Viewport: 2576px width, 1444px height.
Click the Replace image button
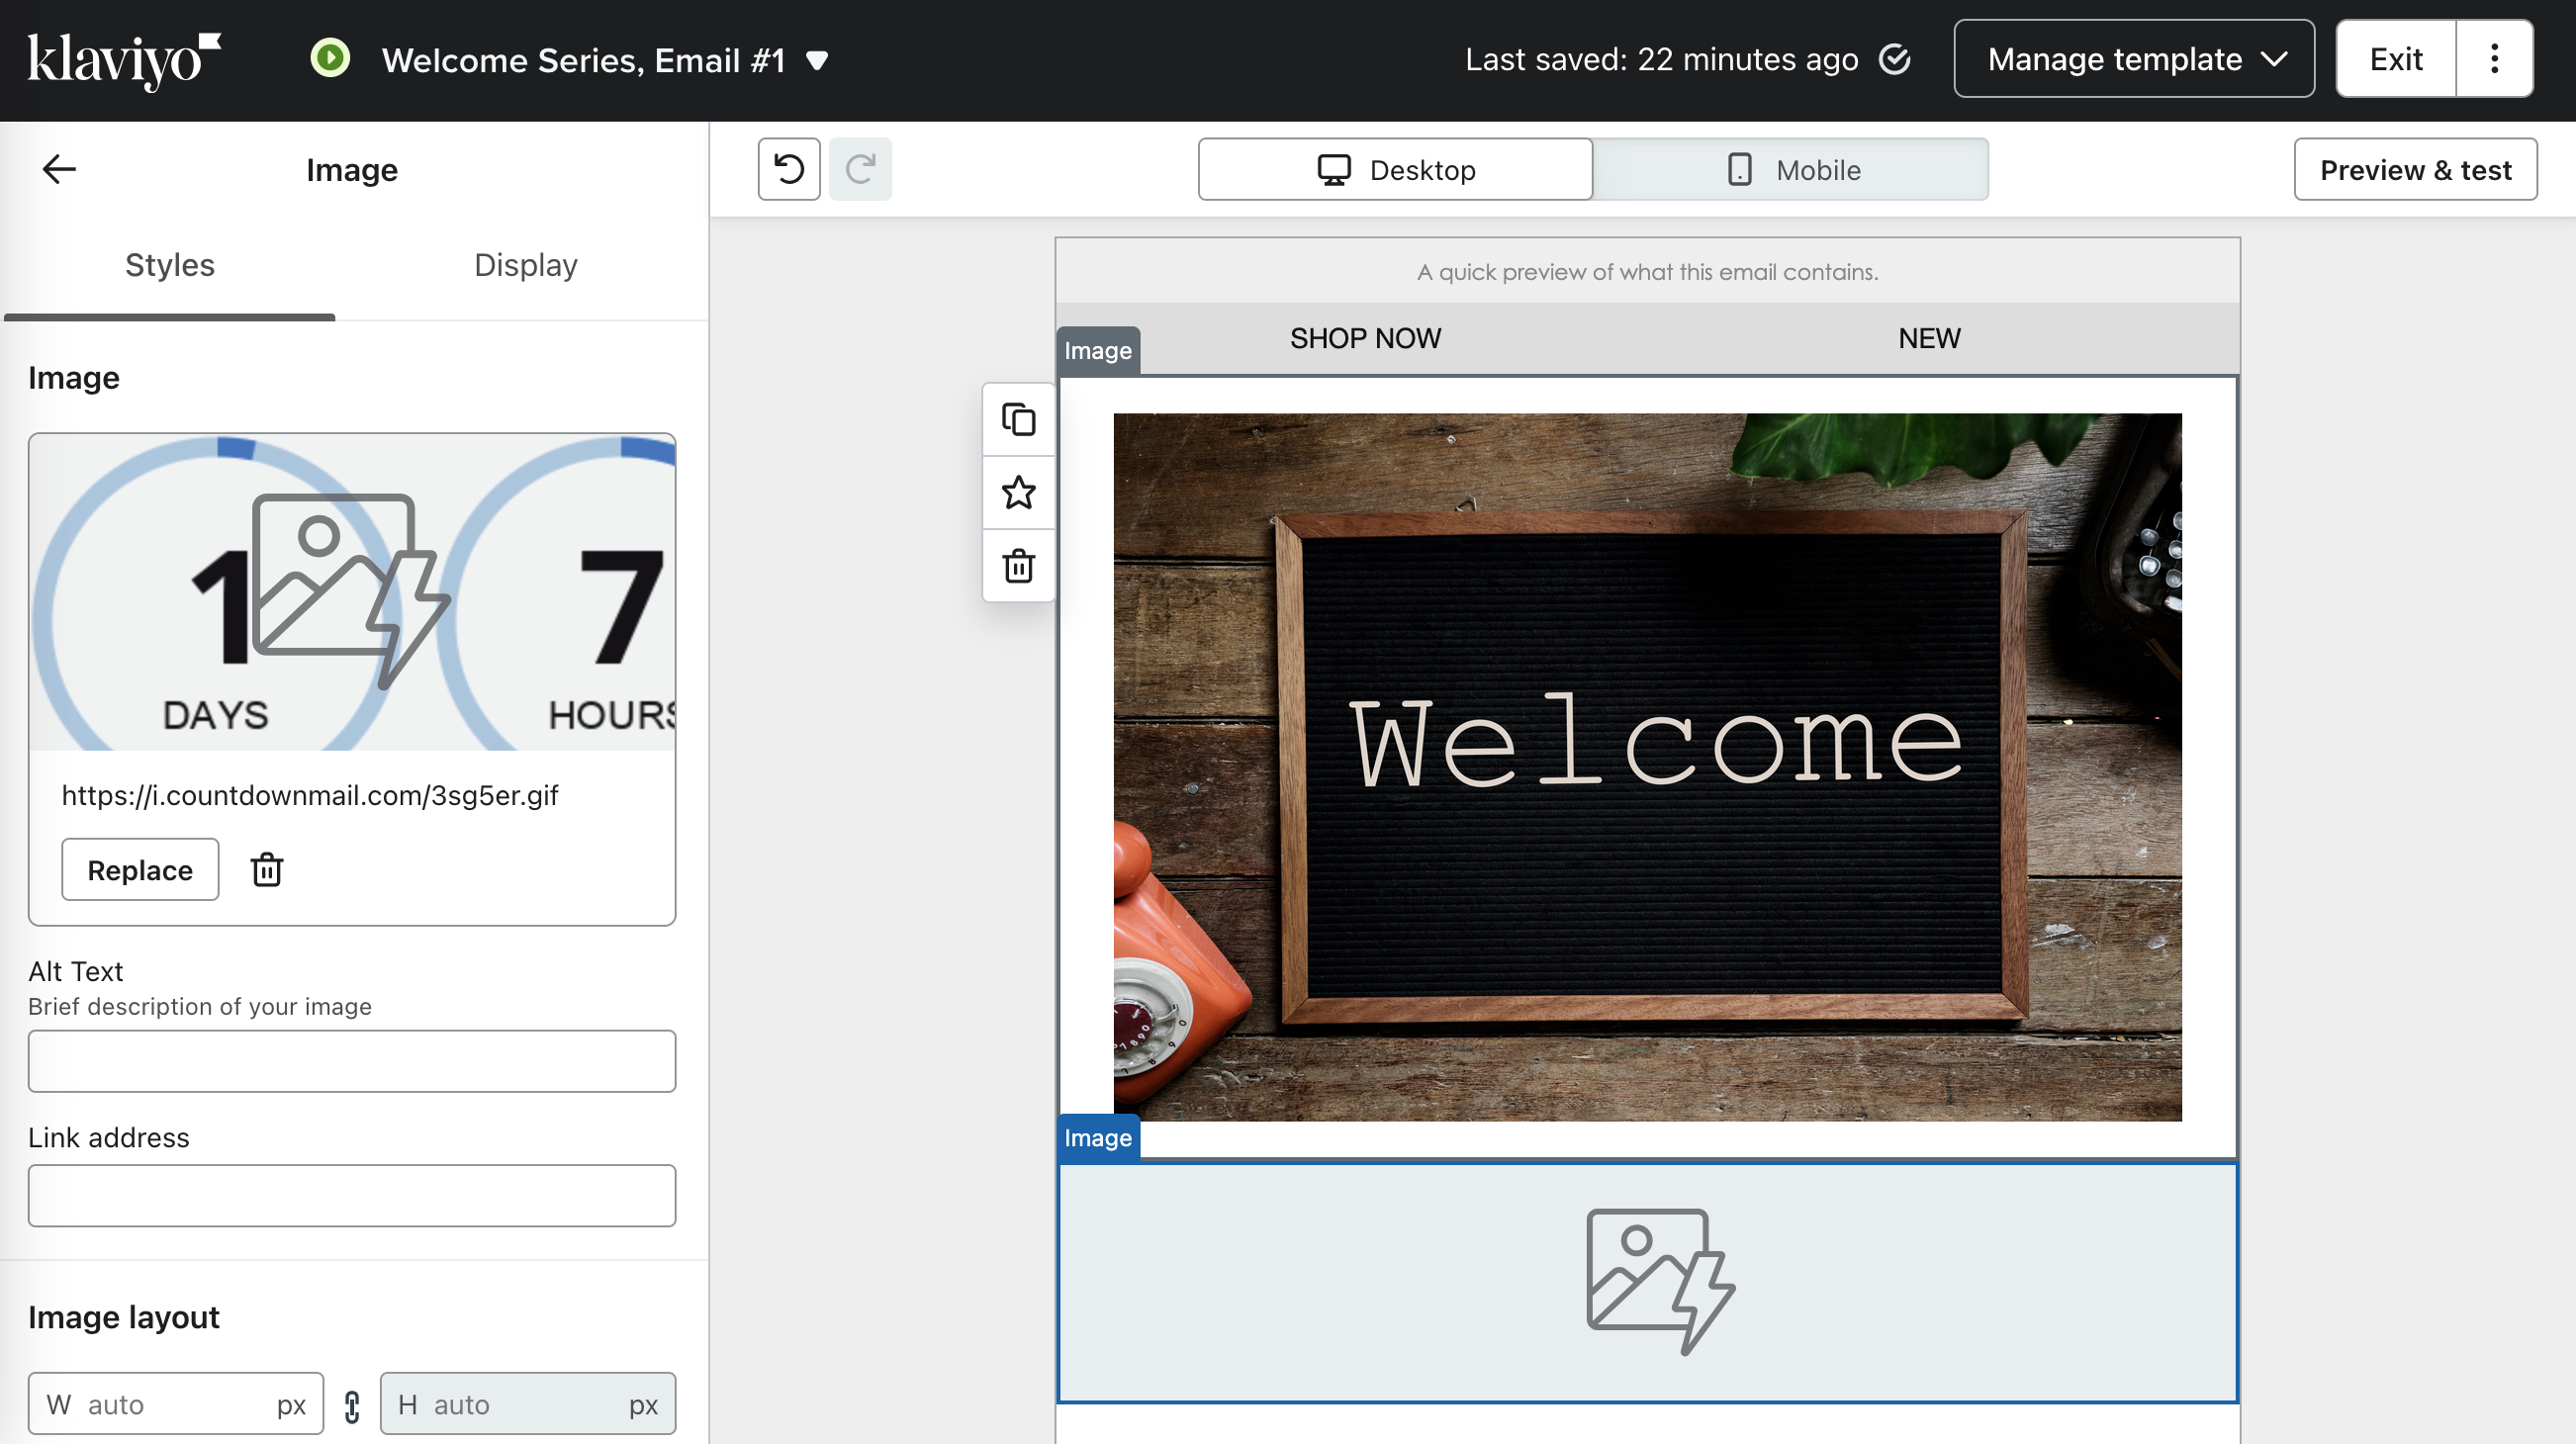pyautogui.click(x=140, y=870)
